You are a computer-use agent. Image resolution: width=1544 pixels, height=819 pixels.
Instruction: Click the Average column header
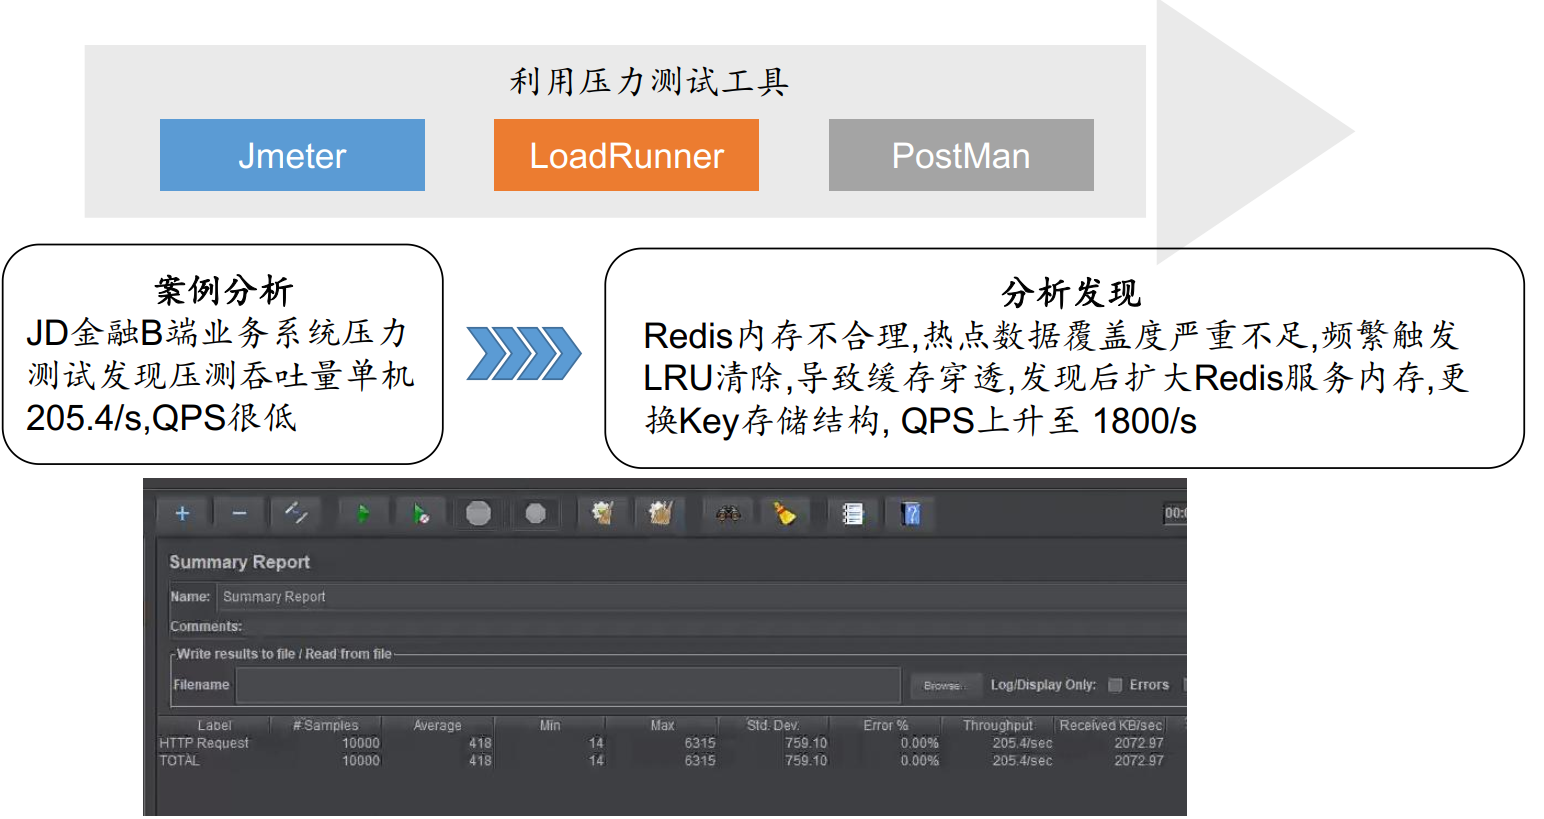pos(438,725)
